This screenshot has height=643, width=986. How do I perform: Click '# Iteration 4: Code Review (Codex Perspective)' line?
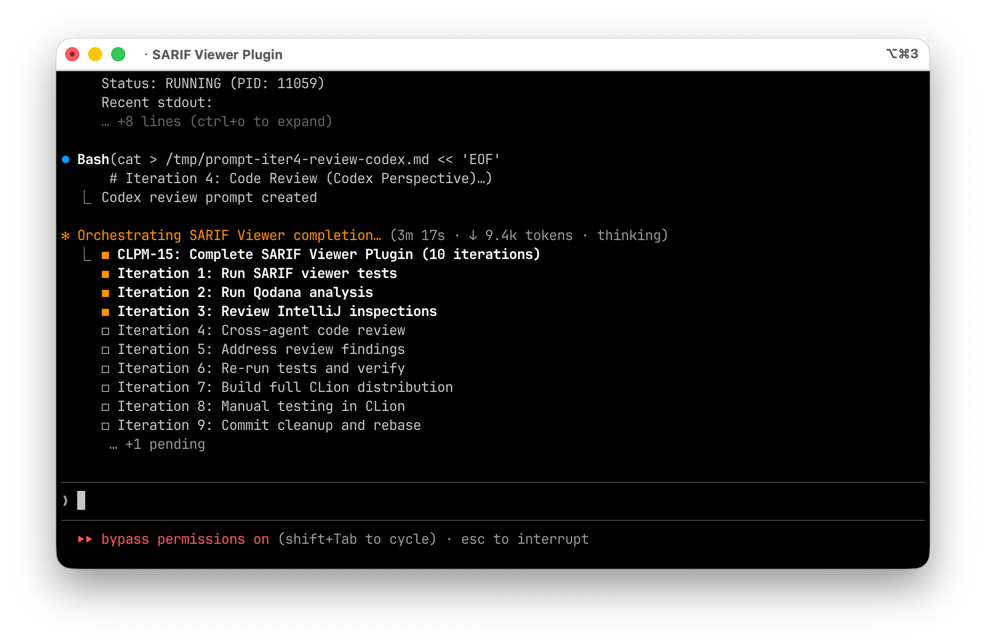301,179
